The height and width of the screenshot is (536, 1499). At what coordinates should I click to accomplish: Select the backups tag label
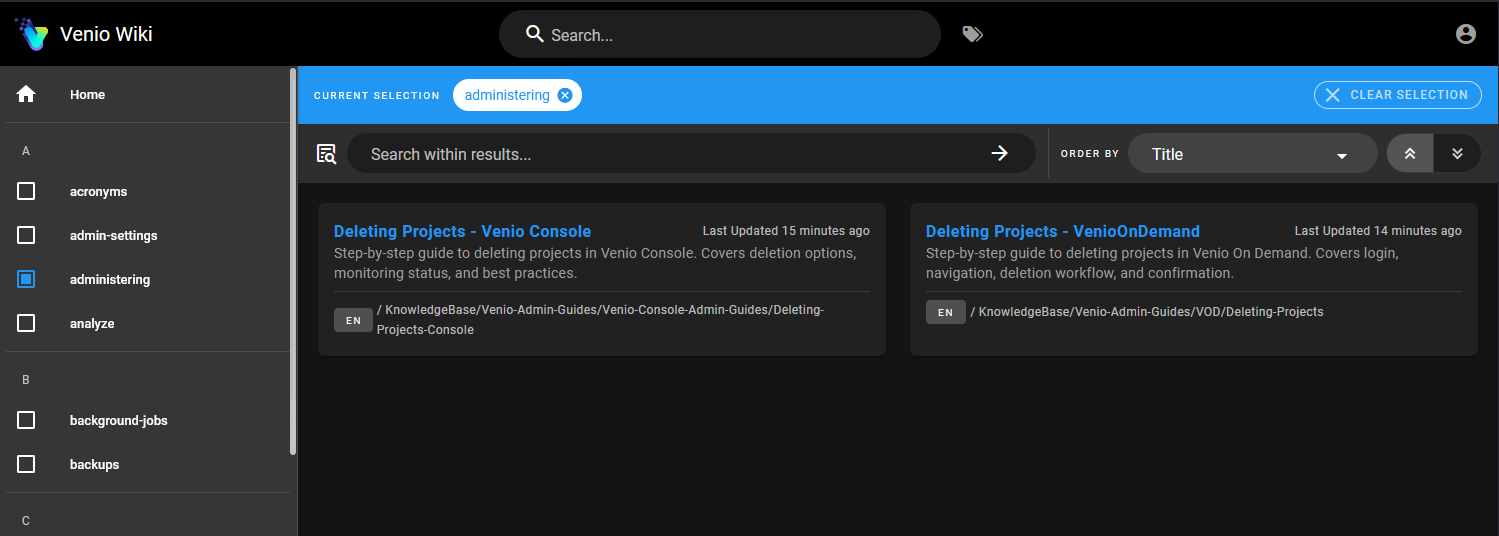[x=94, y=464]
